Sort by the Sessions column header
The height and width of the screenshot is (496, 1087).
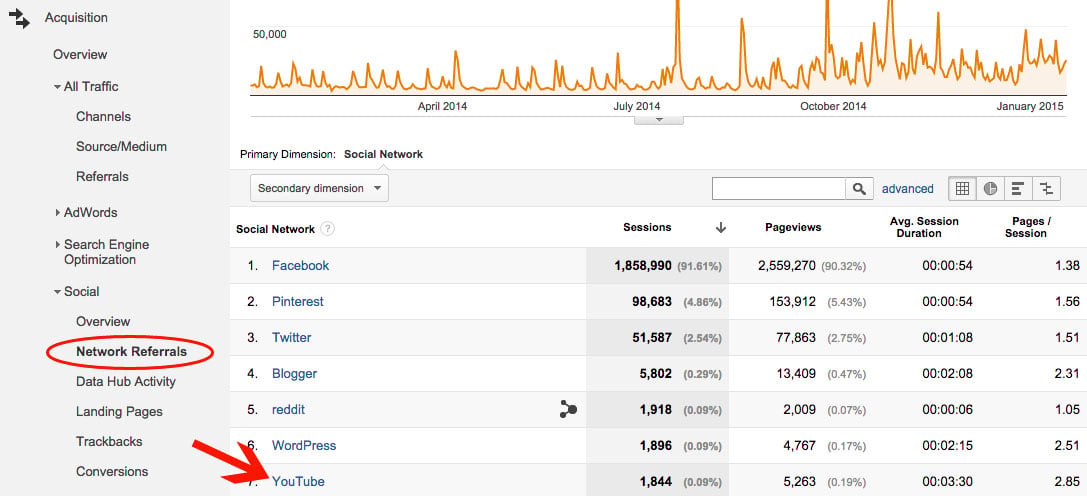tap(647, 227)
